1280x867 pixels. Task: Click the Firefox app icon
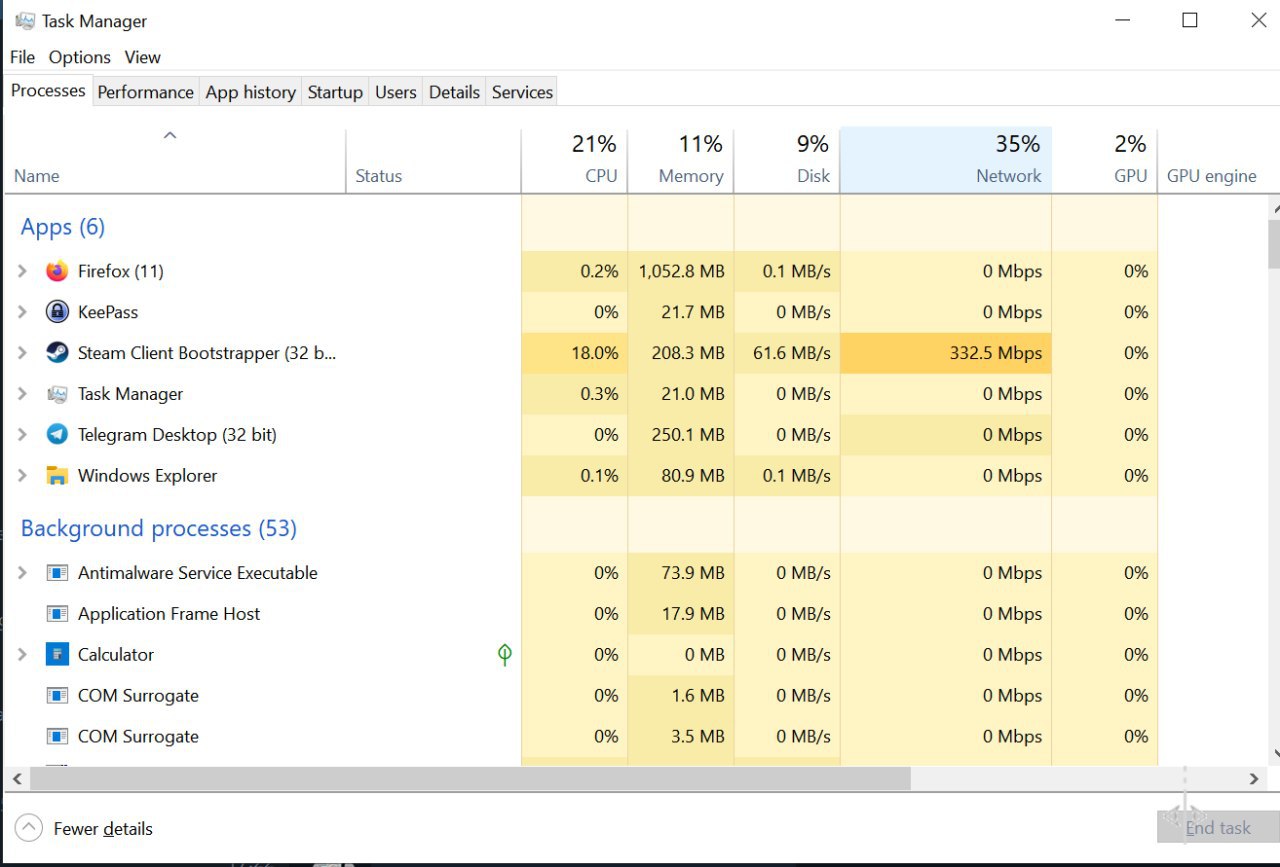coord(57,271)
